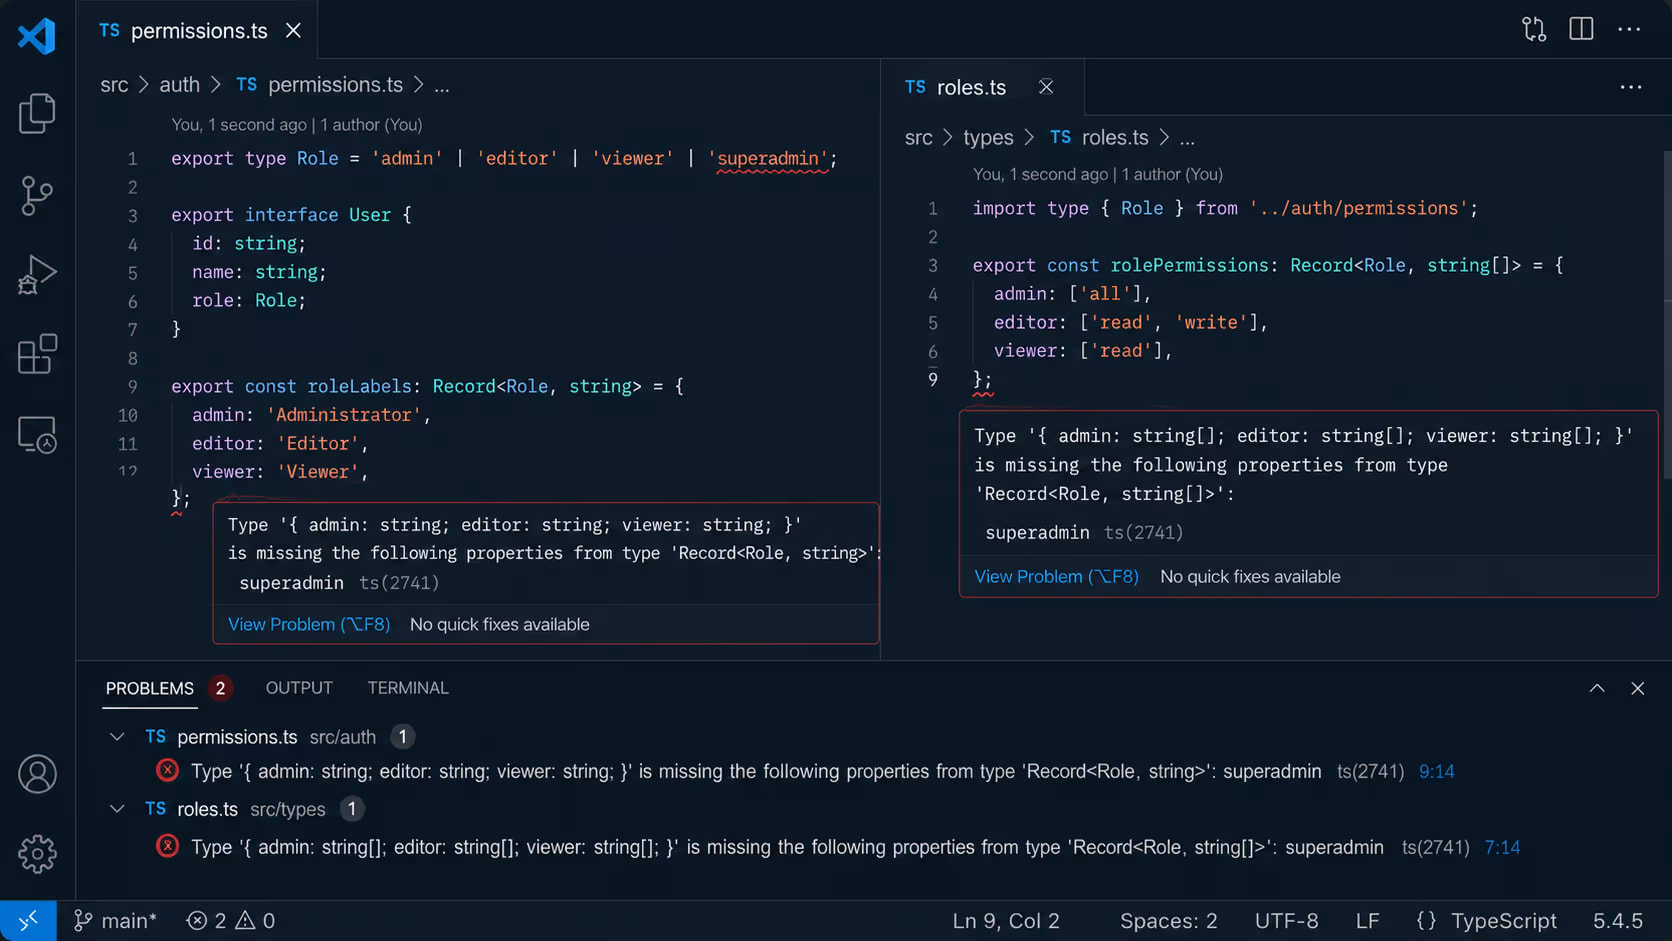Close the roles.ts tab
1672x941 pixels.
tap(1046, 87)
